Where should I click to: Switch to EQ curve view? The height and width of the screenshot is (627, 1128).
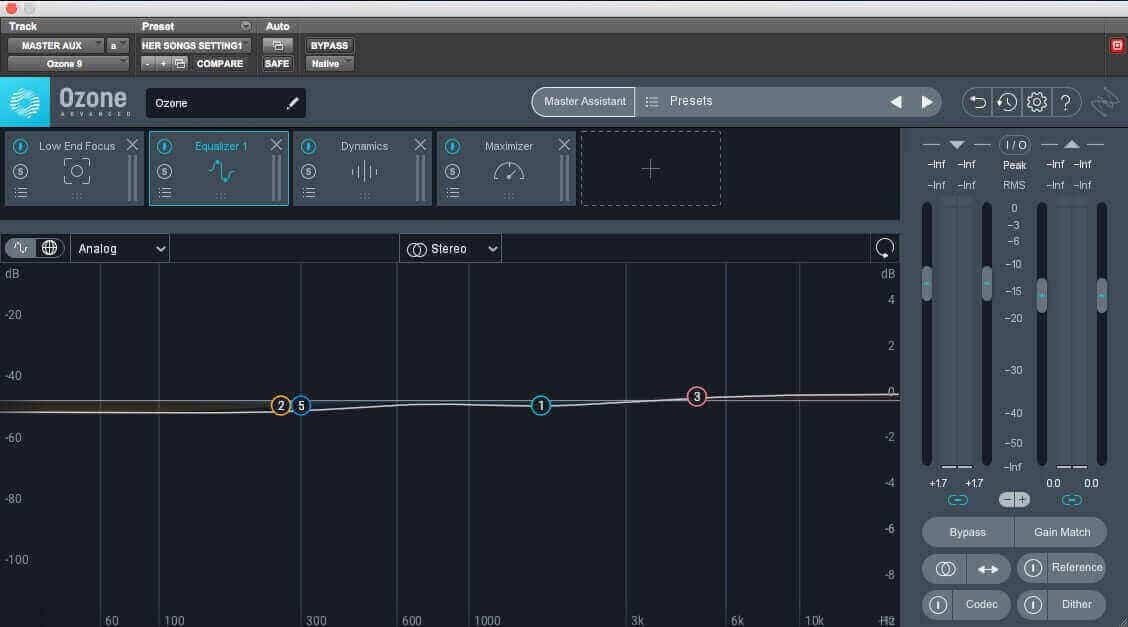(x=21, y=248)
